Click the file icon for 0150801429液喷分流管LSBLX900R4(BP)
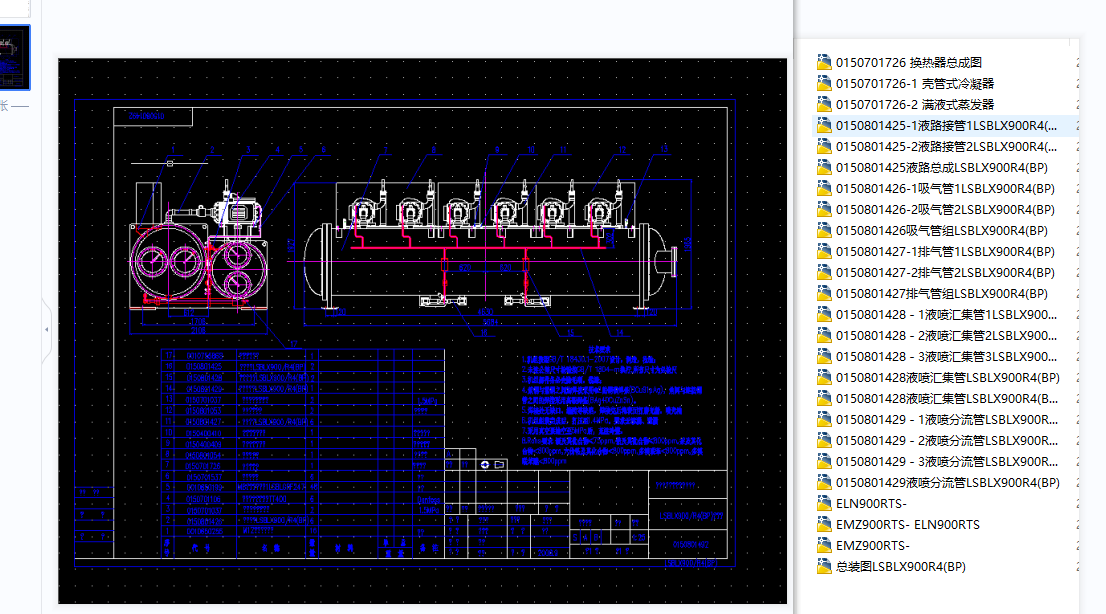Screen dimensions: 1106x614 coord(822,482)
